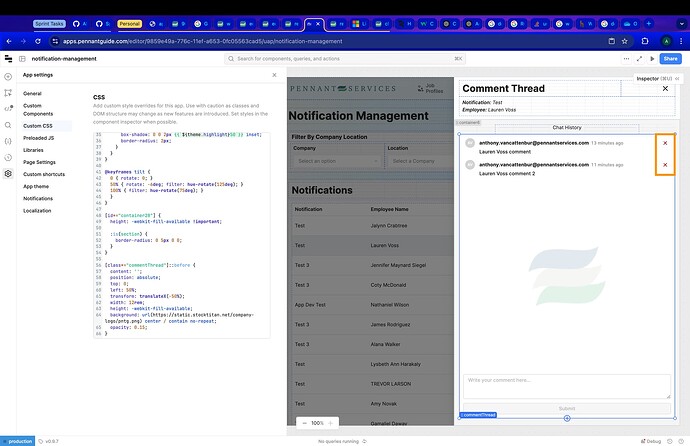
Task: Click the blue Share button
Action: (x=670, y=58)
